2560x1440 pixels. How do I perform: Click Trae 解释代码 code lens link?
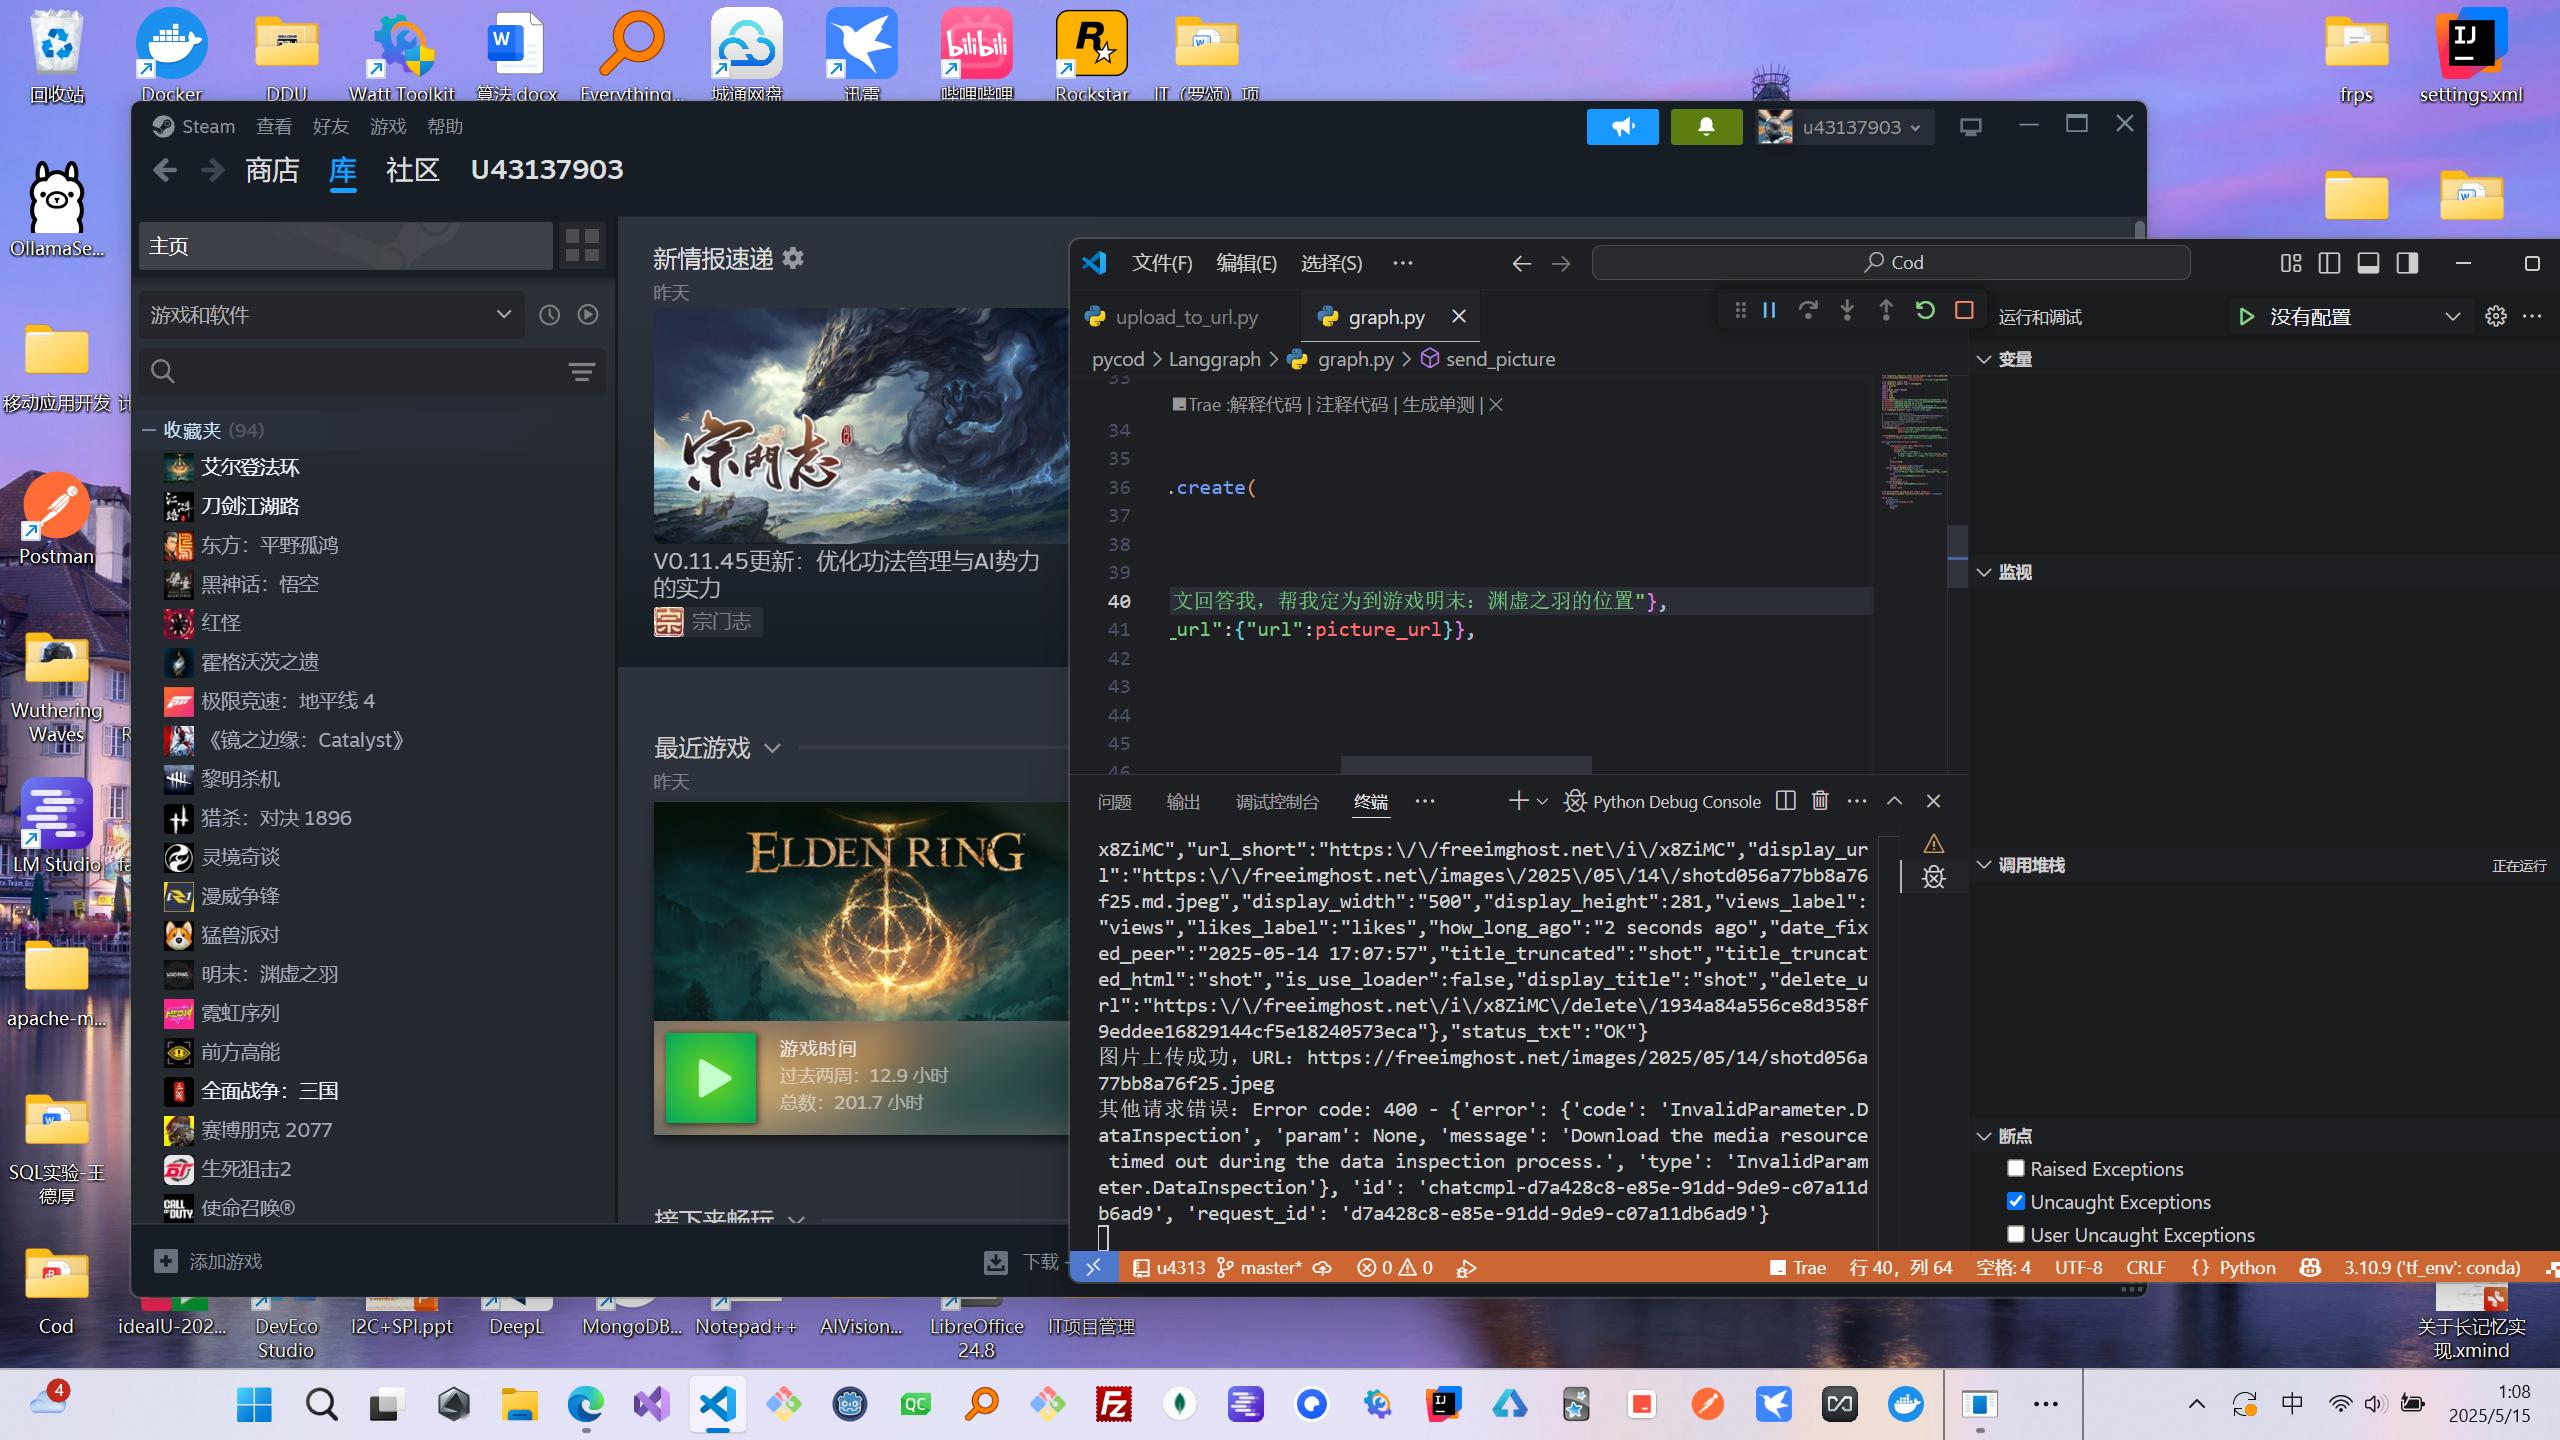point(1265,405)
